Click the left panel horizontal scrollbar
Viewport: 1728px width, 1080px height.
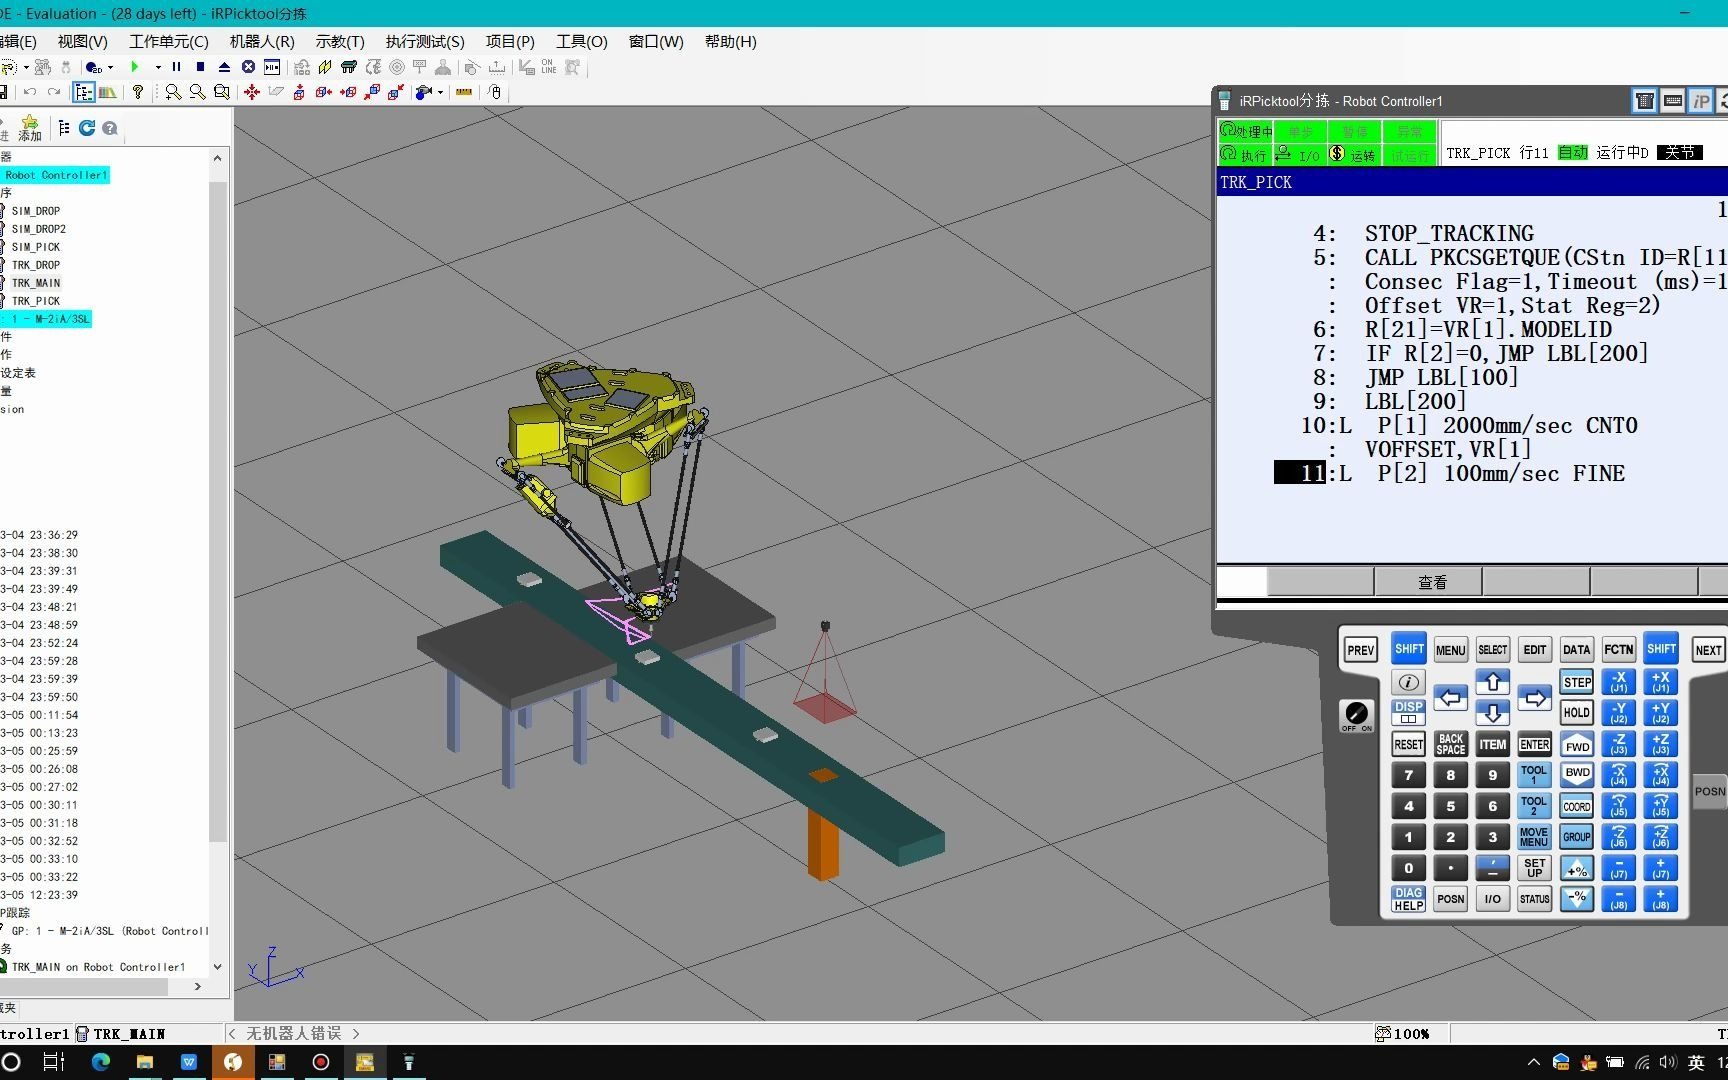coord(84,986)
